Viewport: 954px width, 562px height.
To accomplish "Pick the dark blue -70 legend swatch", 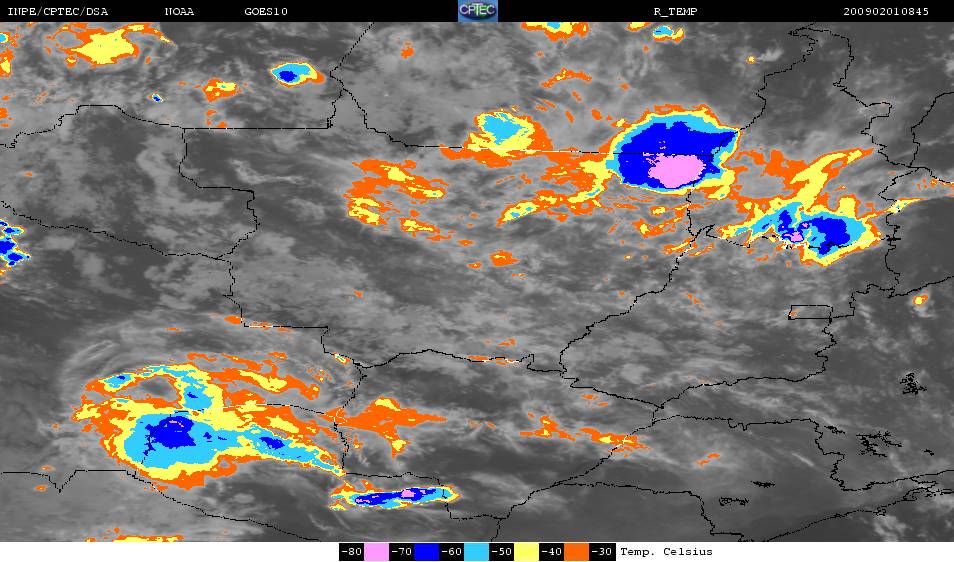I will [x=427, y=552].
